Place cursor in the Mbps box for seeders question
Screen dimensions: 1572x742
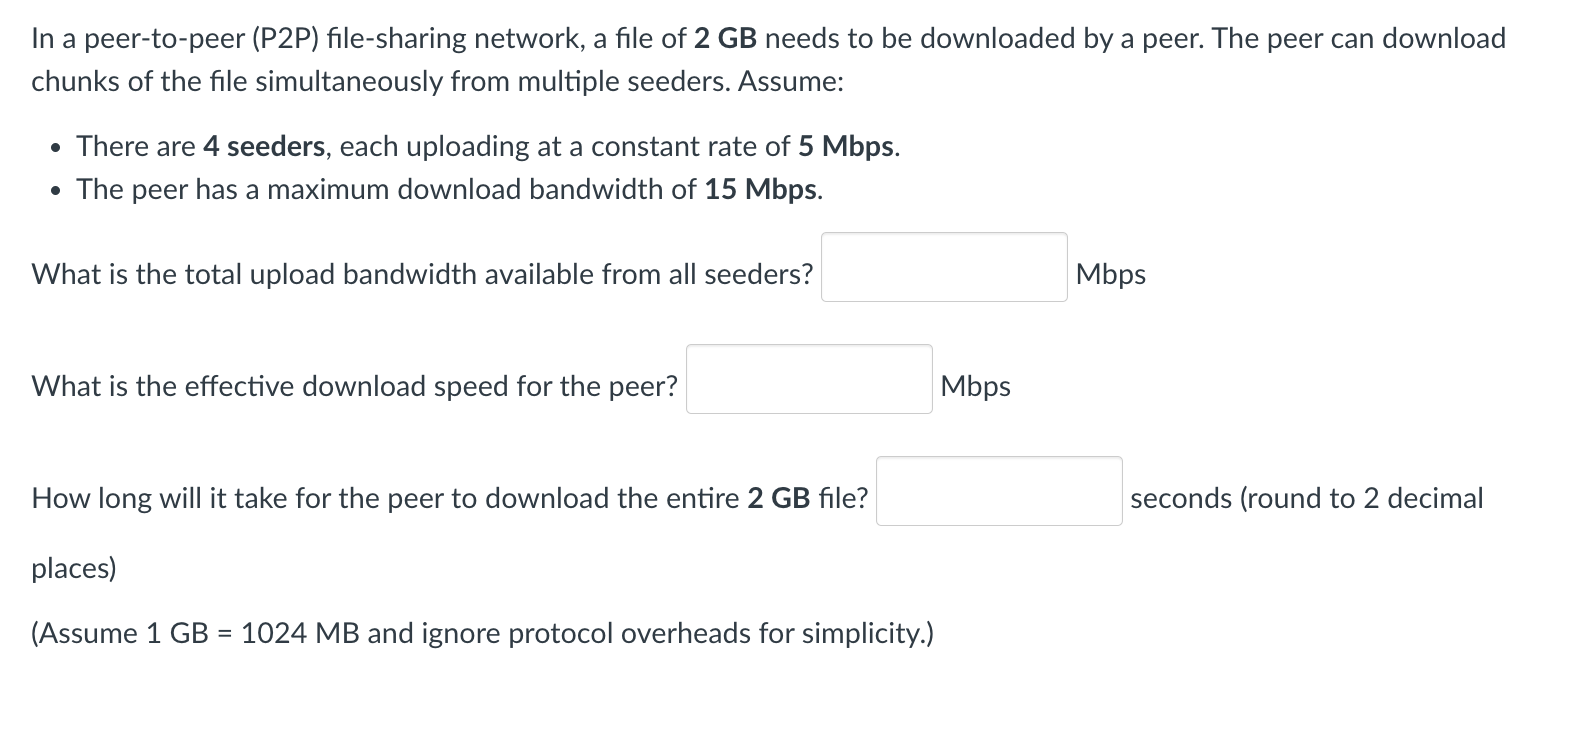(943, 268)
